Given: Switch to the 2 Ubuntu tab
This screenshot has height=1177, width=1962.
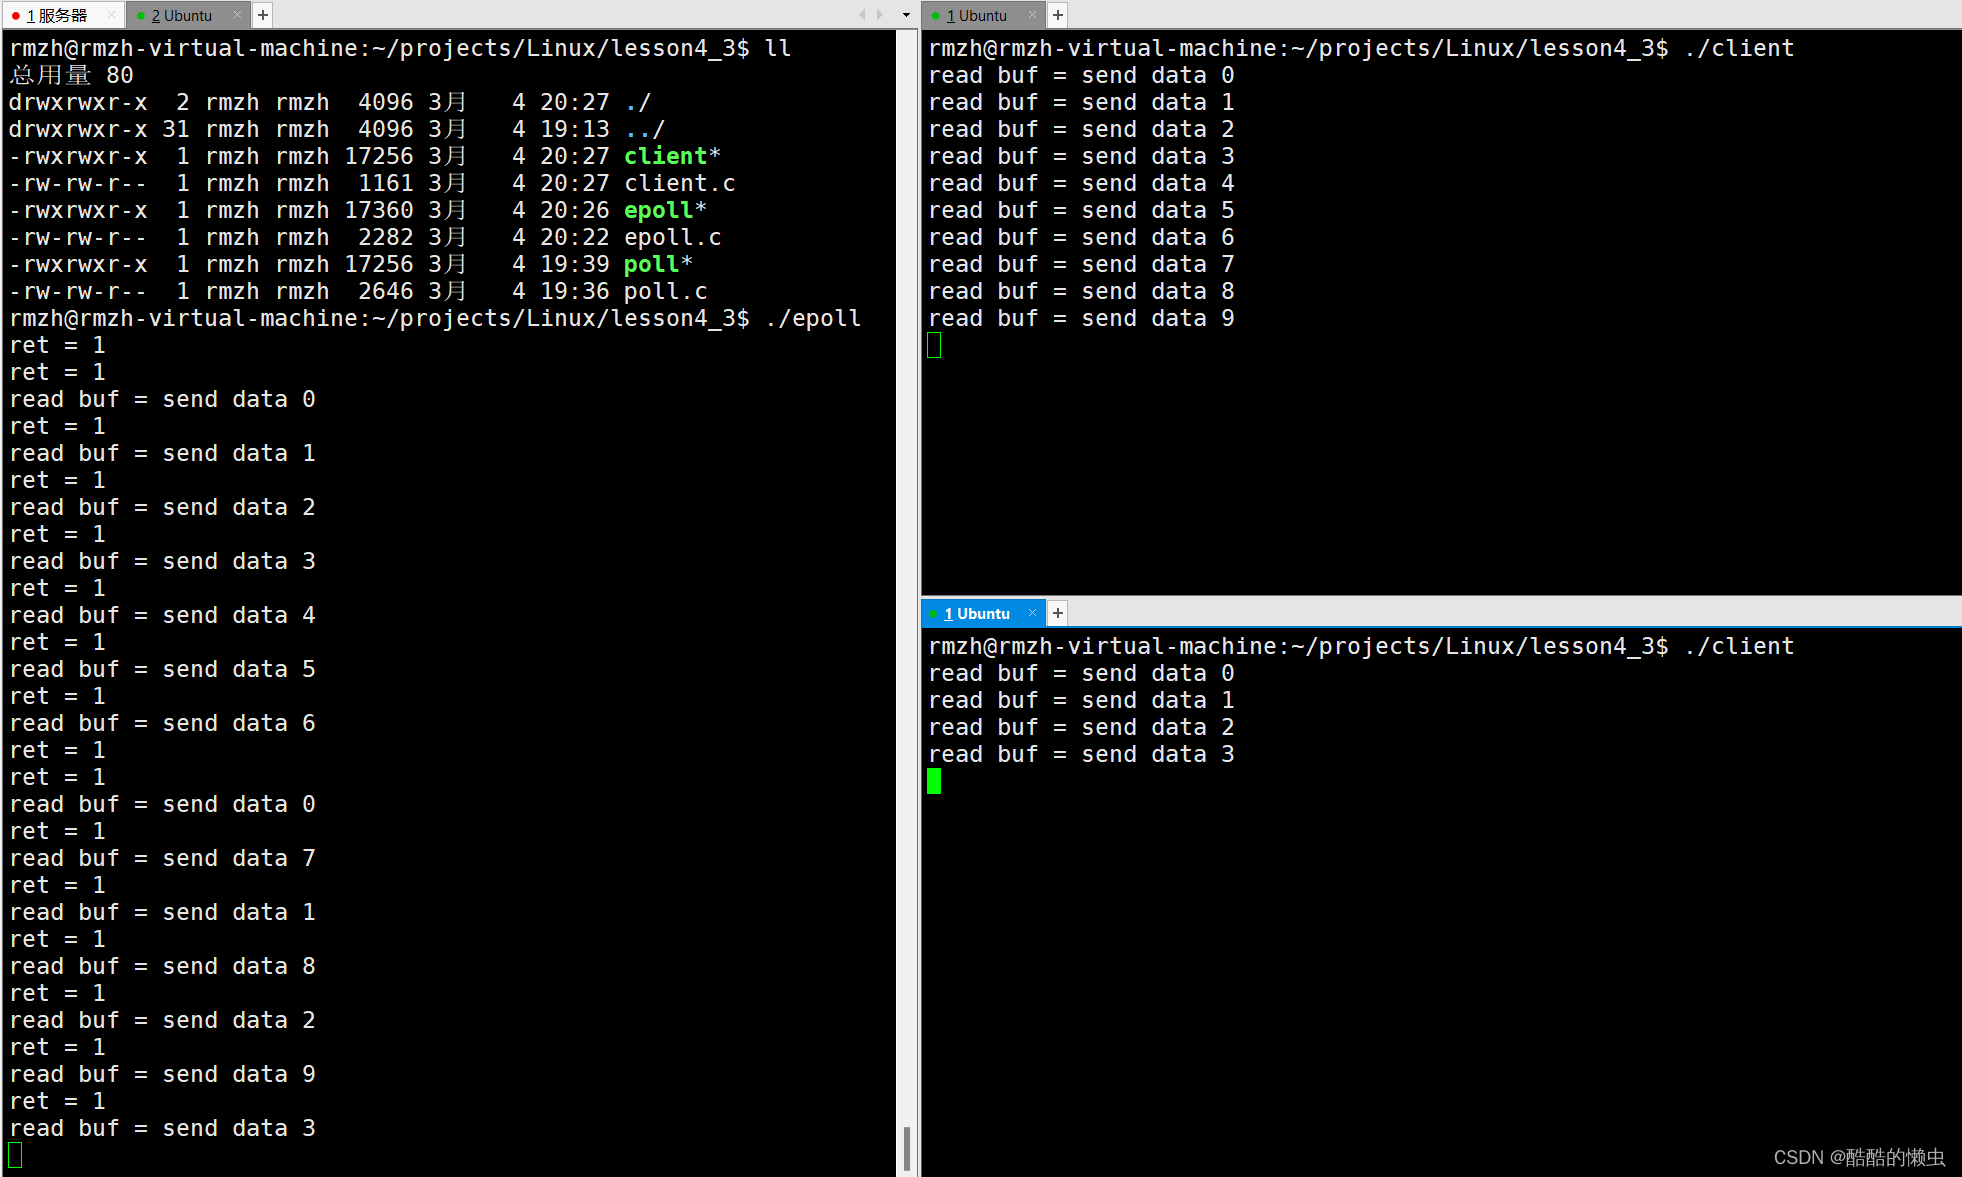Looking at the screenshot, I should pos(182,15).
